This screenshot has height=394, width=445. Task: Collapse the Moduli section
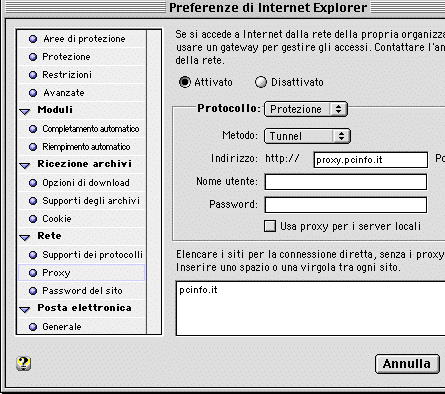(x=25, y=111)
